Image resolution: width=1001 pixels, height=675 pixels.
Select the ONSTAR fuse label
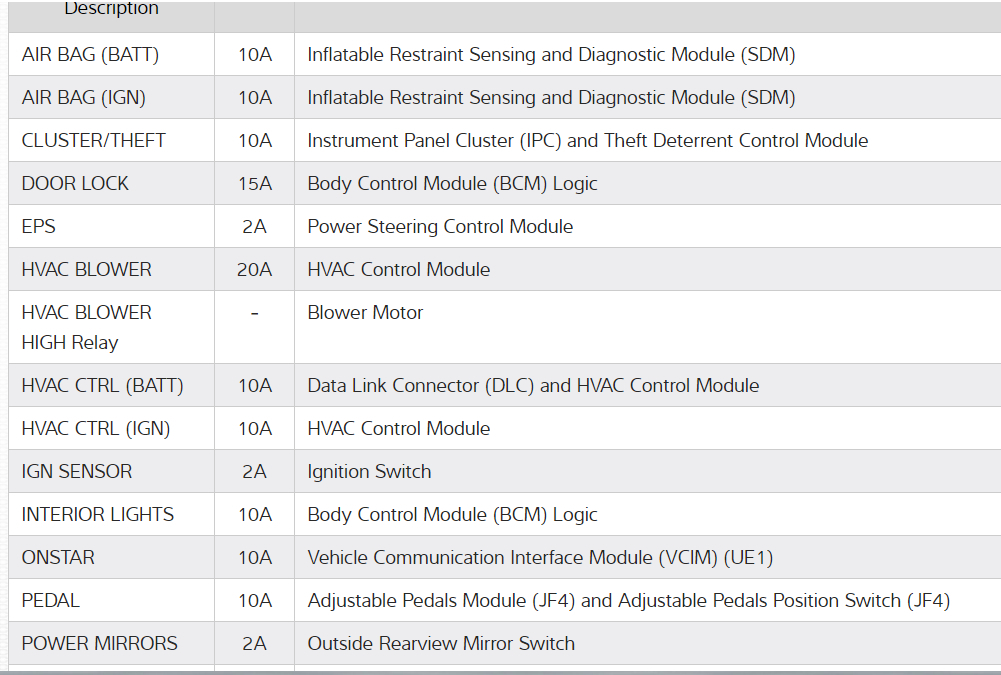[58, 558]
